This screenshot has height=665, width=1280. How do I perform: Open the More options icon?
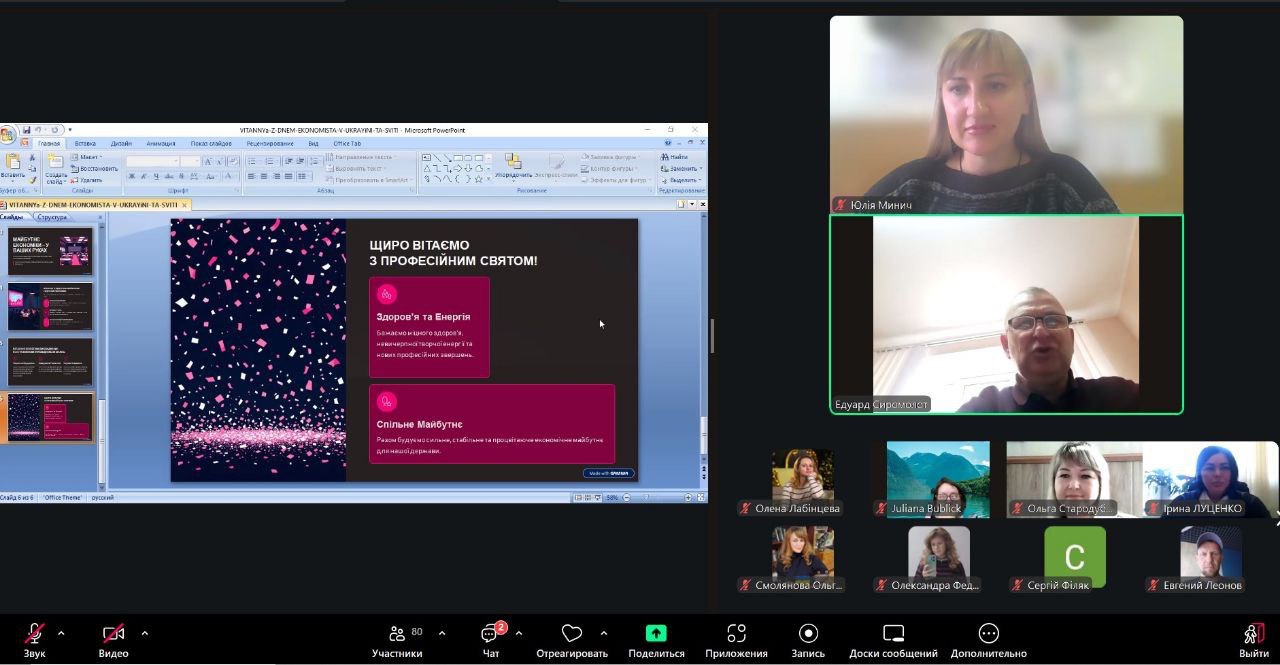[988, 634]
